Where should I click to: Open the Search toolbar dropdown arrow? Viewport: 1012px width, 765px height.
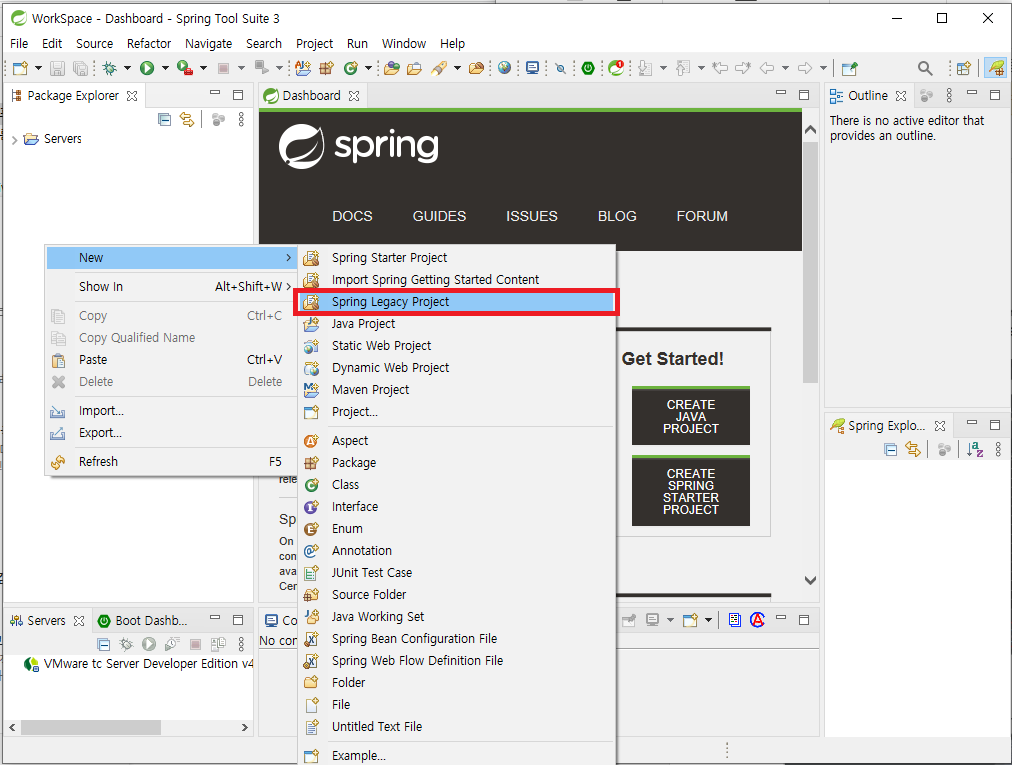click(x=457, y=68)
